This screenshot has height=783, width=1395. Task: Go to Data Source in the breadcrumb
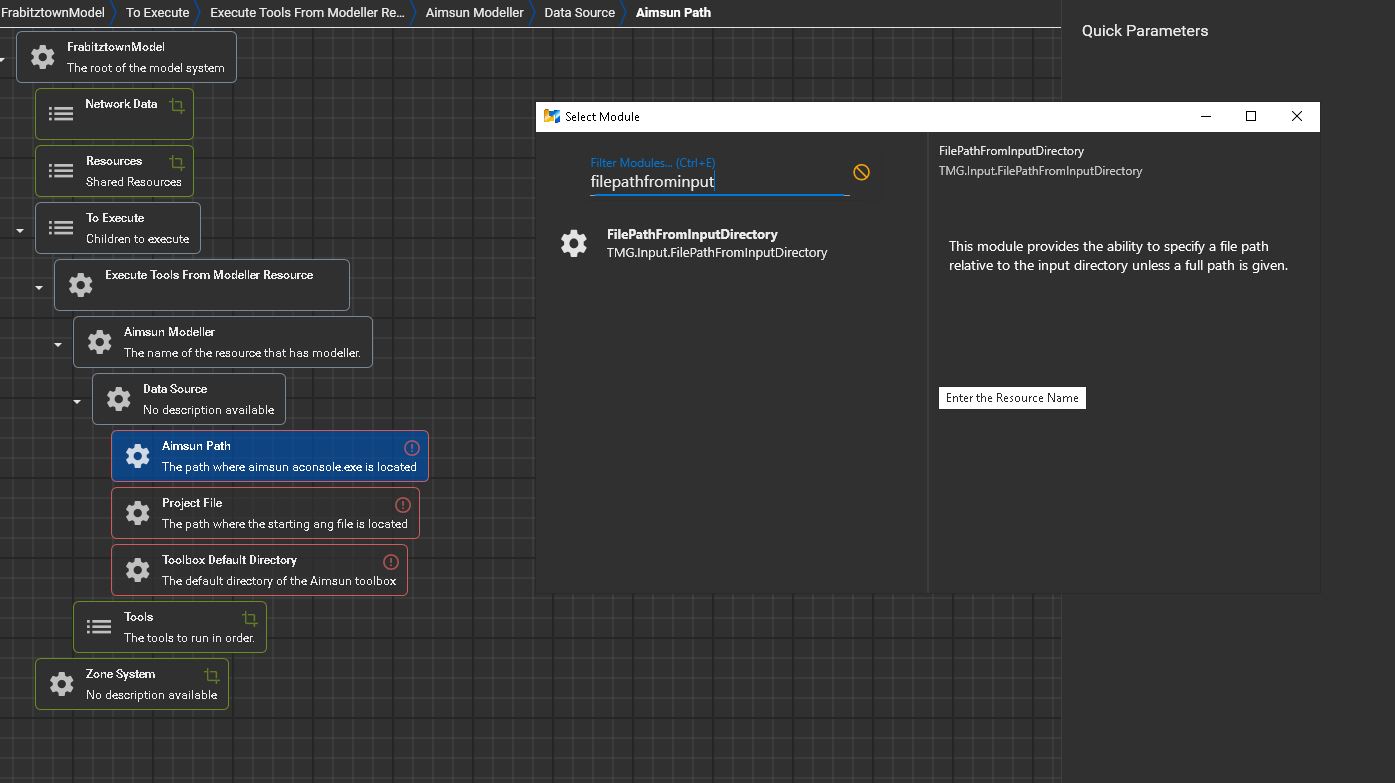click(579, 12)
